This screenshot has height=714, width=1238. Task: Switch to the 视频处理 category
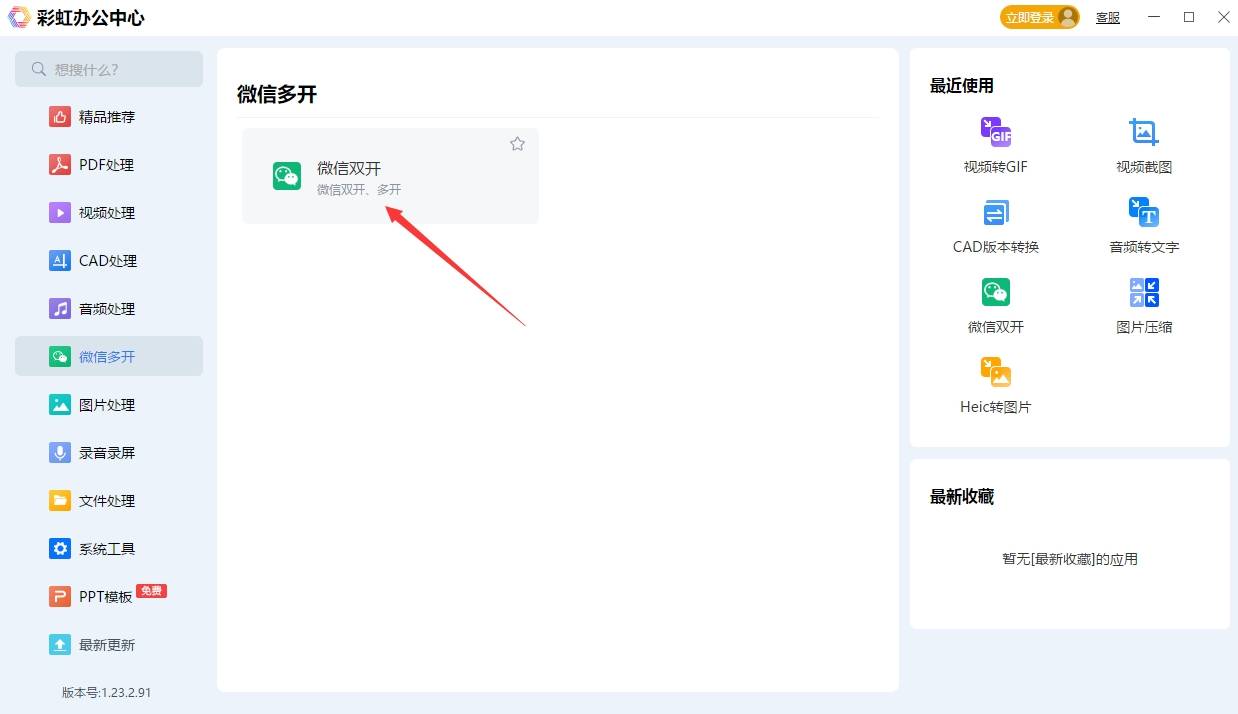[x=107, y=213]
